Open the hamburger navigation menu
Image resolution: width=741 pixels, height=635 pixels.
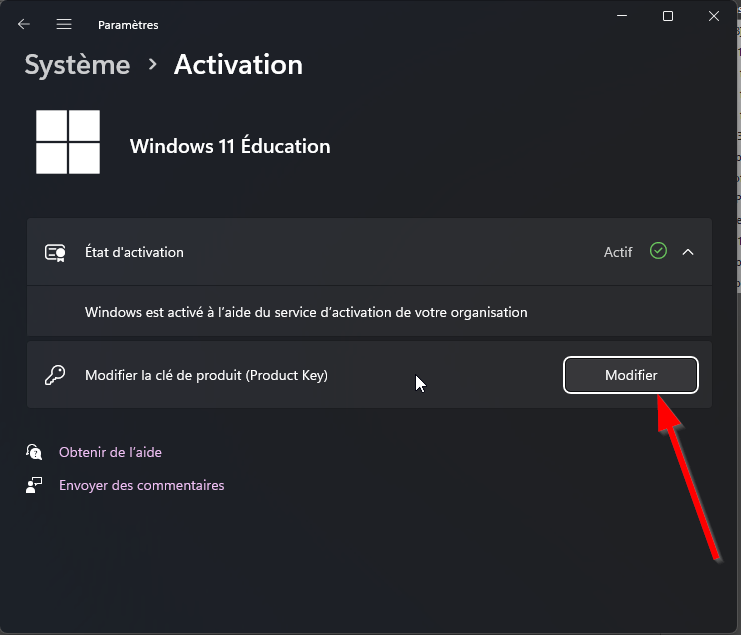[64, 24]
